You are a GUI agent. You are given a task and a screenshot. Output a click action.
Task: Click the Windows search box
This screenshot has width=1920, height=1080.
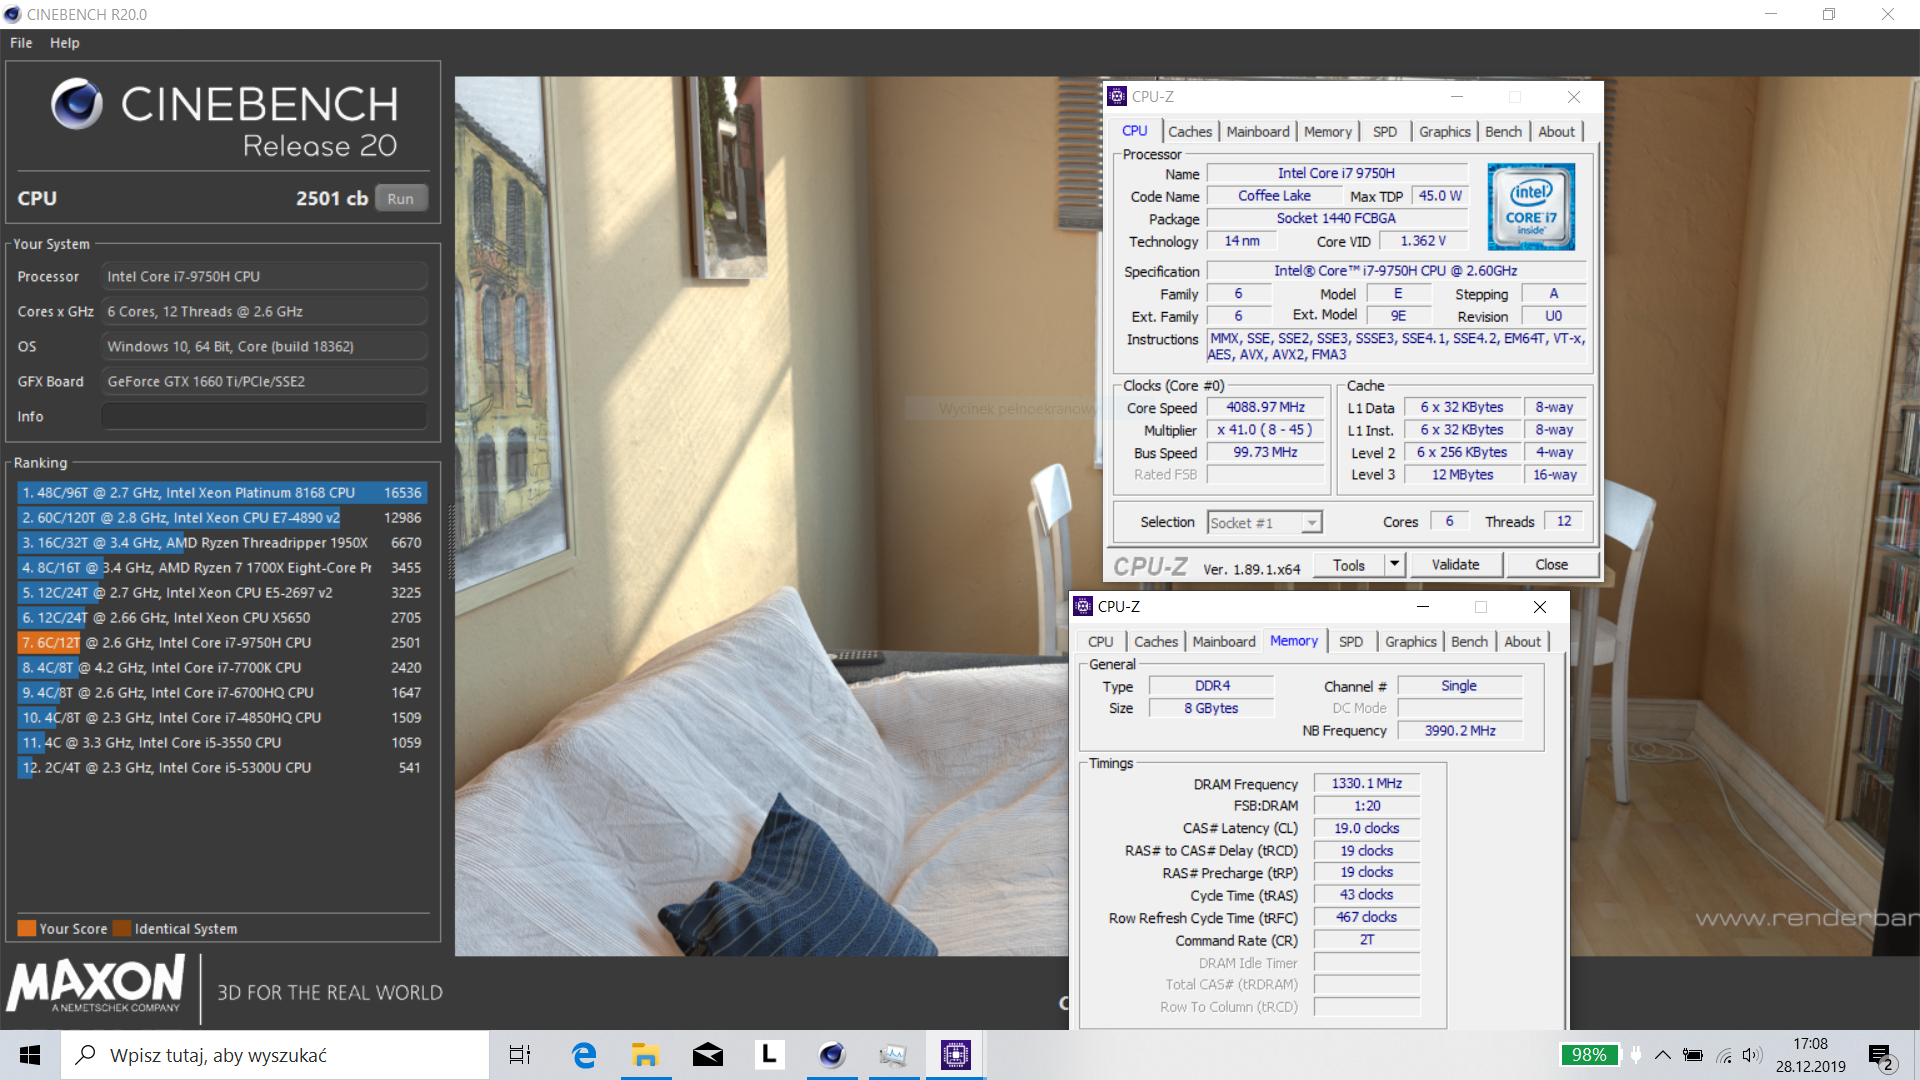pos(275,1055)
